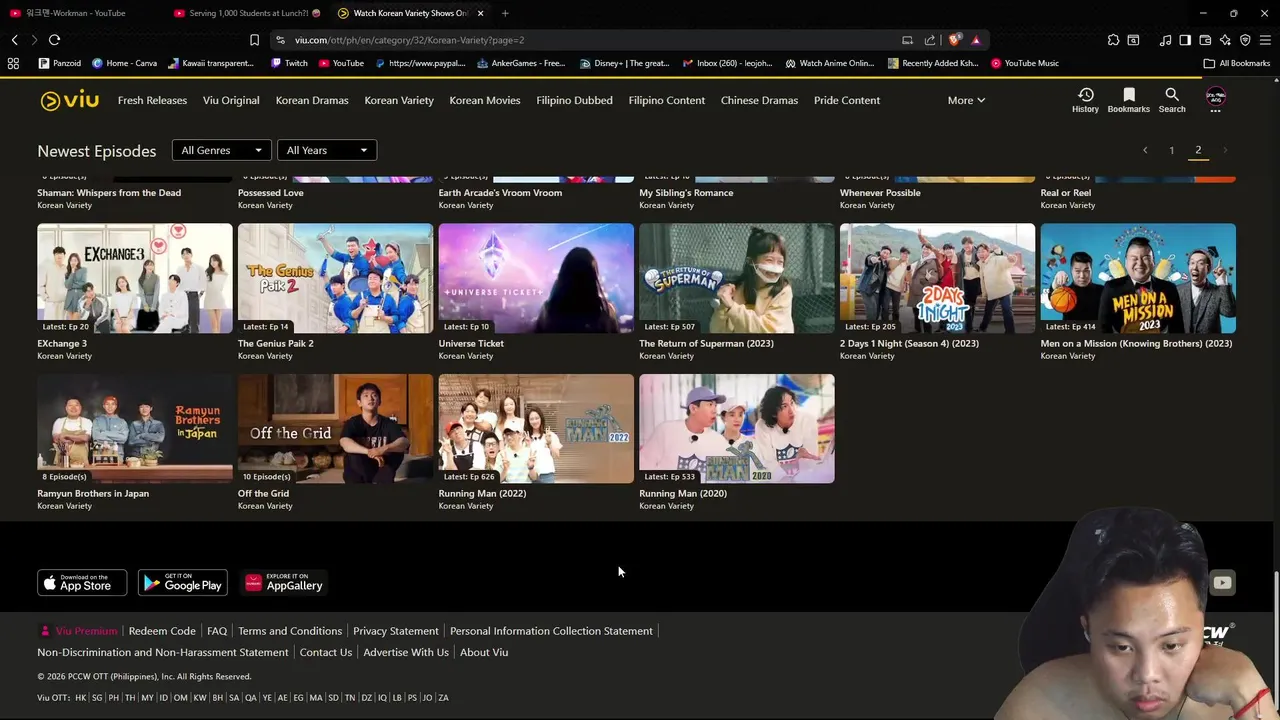Viewport: 1280px width, 720px height.
Task: Open Korean Movies category
Action: [485, 100]
